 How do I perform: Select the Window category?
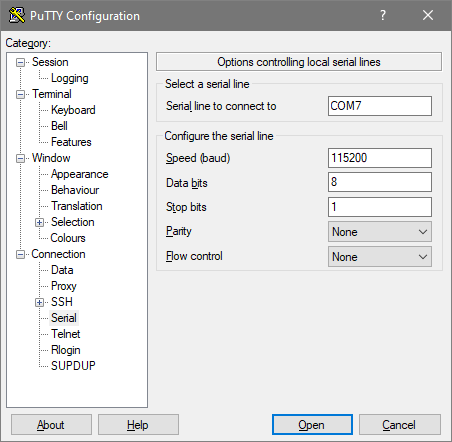click(x=51, y=158)
